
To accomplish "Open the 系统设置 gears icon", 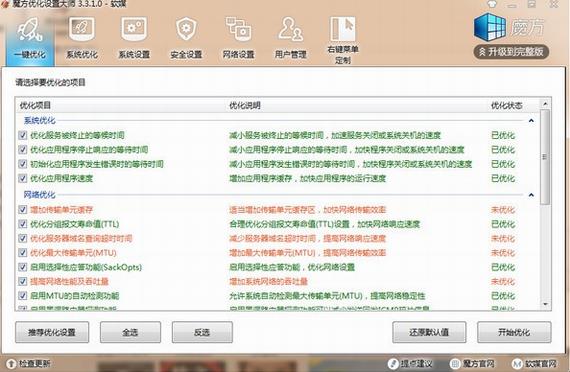I will 134,29.
